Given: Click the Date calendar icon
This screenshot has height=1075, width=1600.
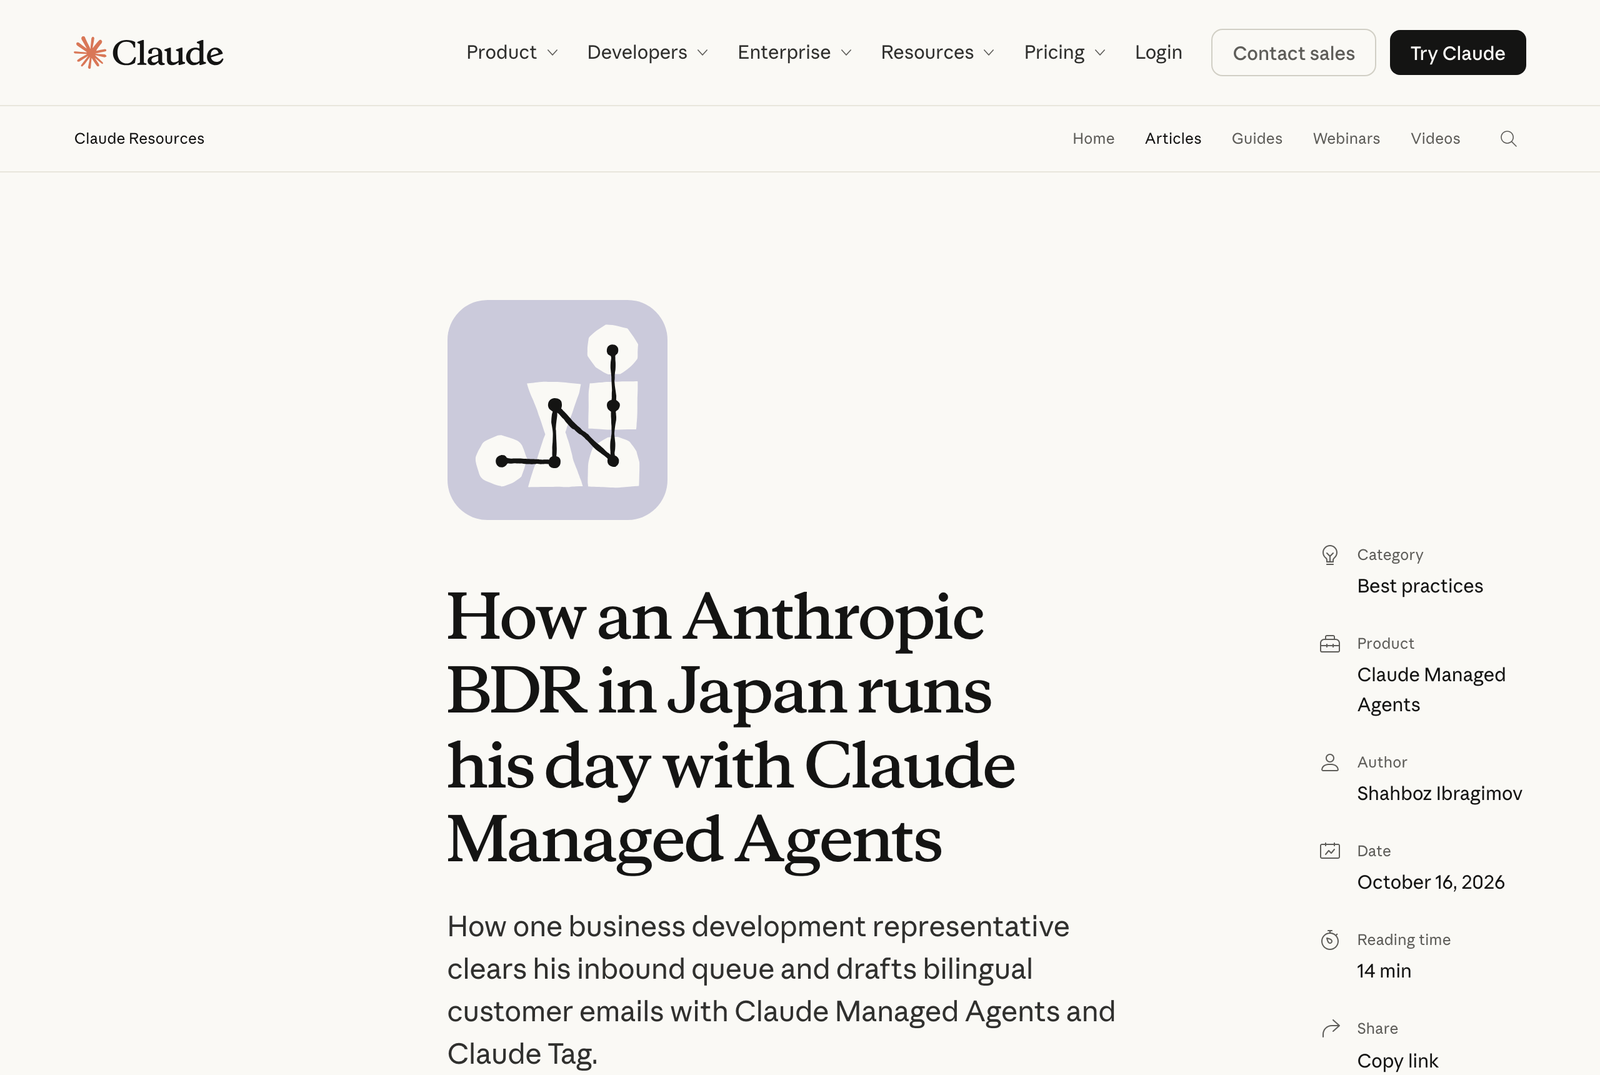Looking at the screenshot, I should pyautogui.click(x=1330, y=851).
